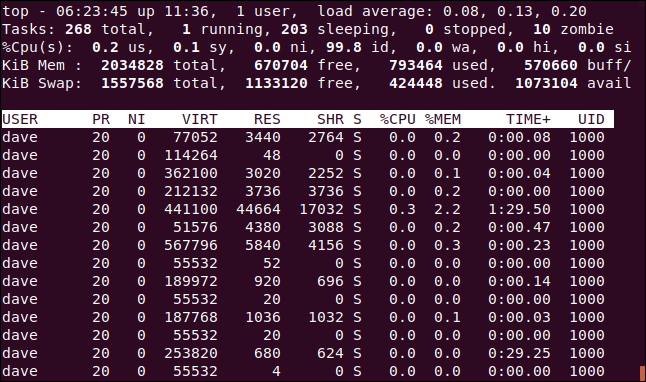Click the VIRT value 51576
646x382 pixels.
pyautogui.click(x=195, y=227)
